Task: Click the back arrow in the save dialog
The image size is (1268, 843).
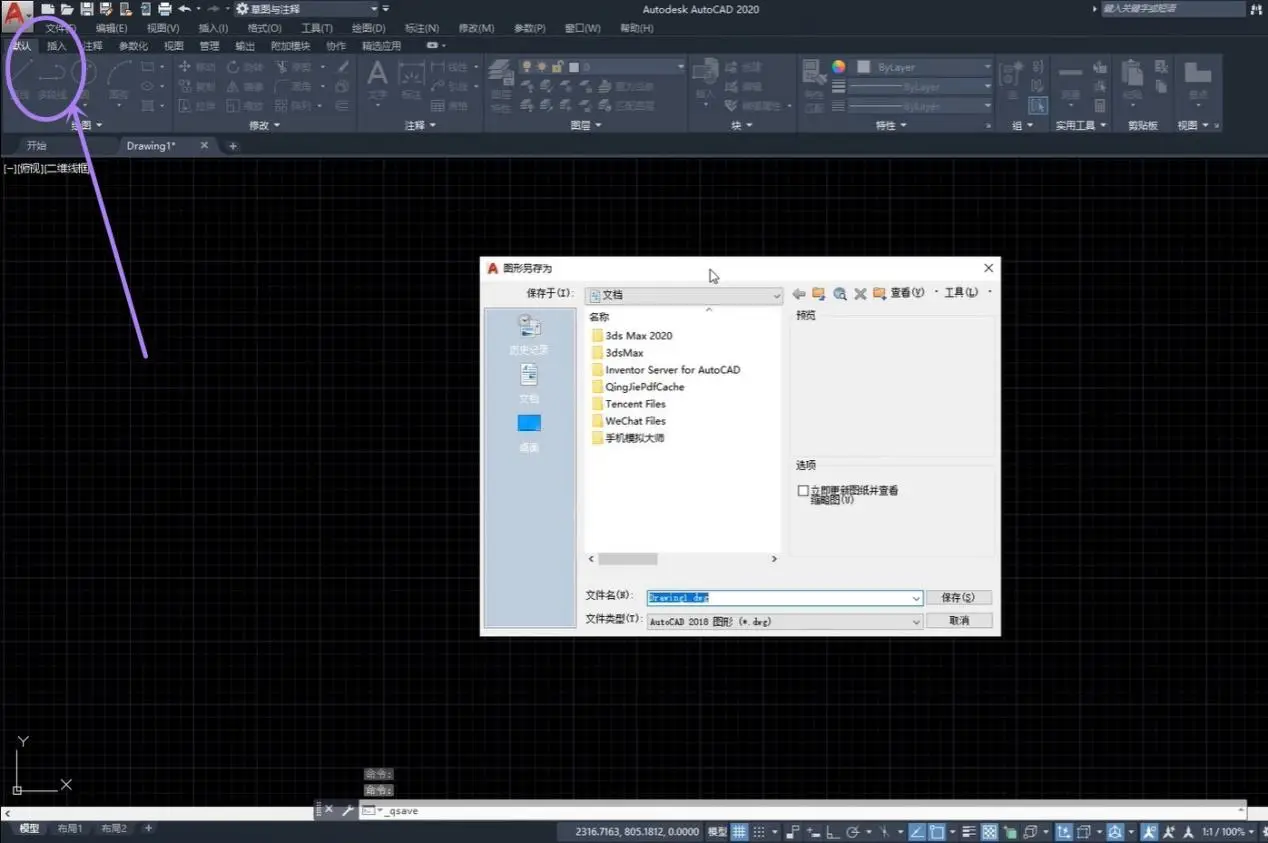Action: tap(798, 294)
